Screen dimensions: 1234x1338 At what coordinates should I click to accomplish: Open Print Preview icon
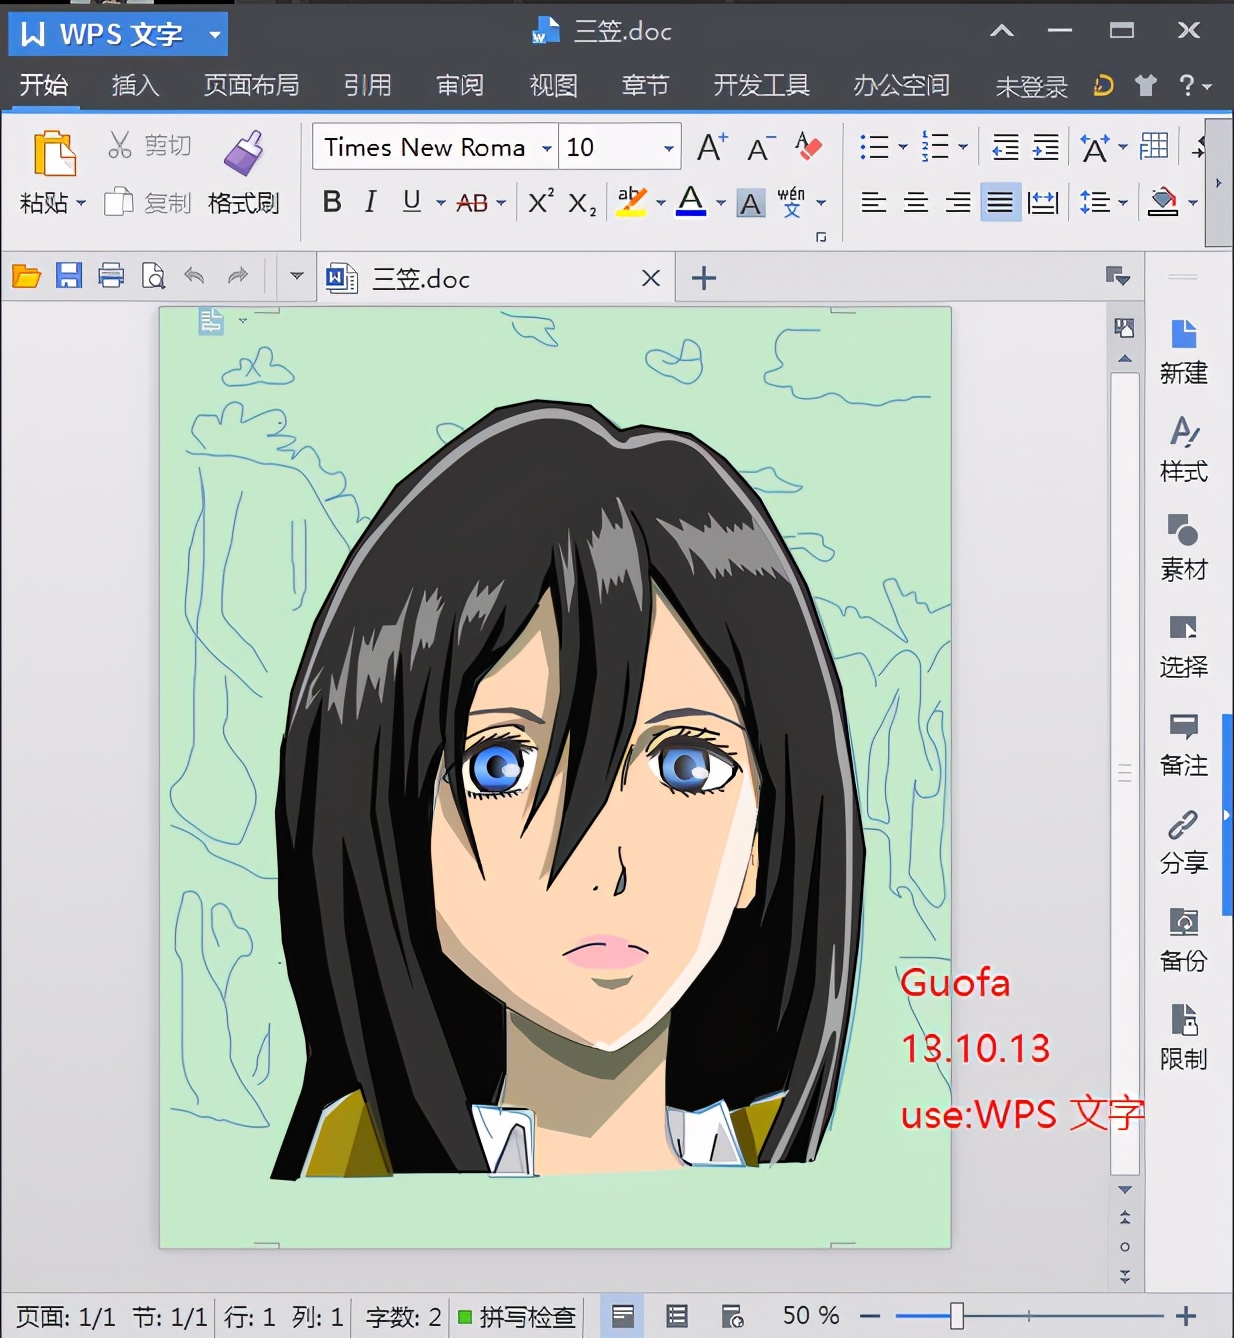[153, 276]
